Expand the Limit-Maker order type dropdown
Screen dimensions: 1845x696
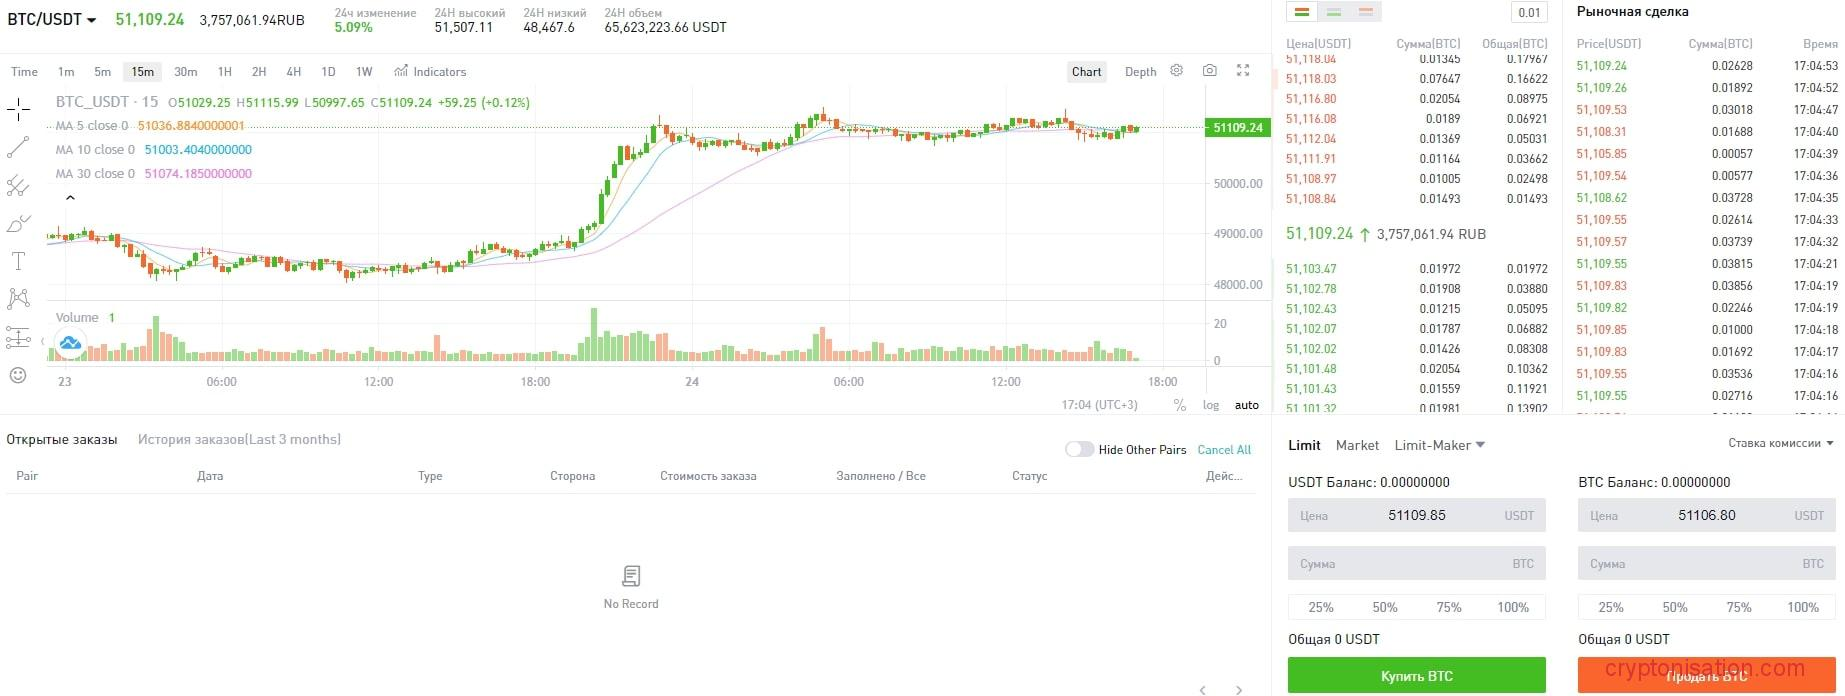(x=1440, y=445)
